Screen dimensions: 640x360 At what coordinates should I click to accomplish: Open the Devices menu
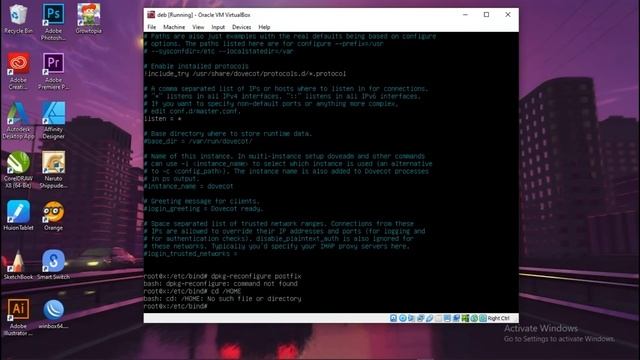click(242, 27)
